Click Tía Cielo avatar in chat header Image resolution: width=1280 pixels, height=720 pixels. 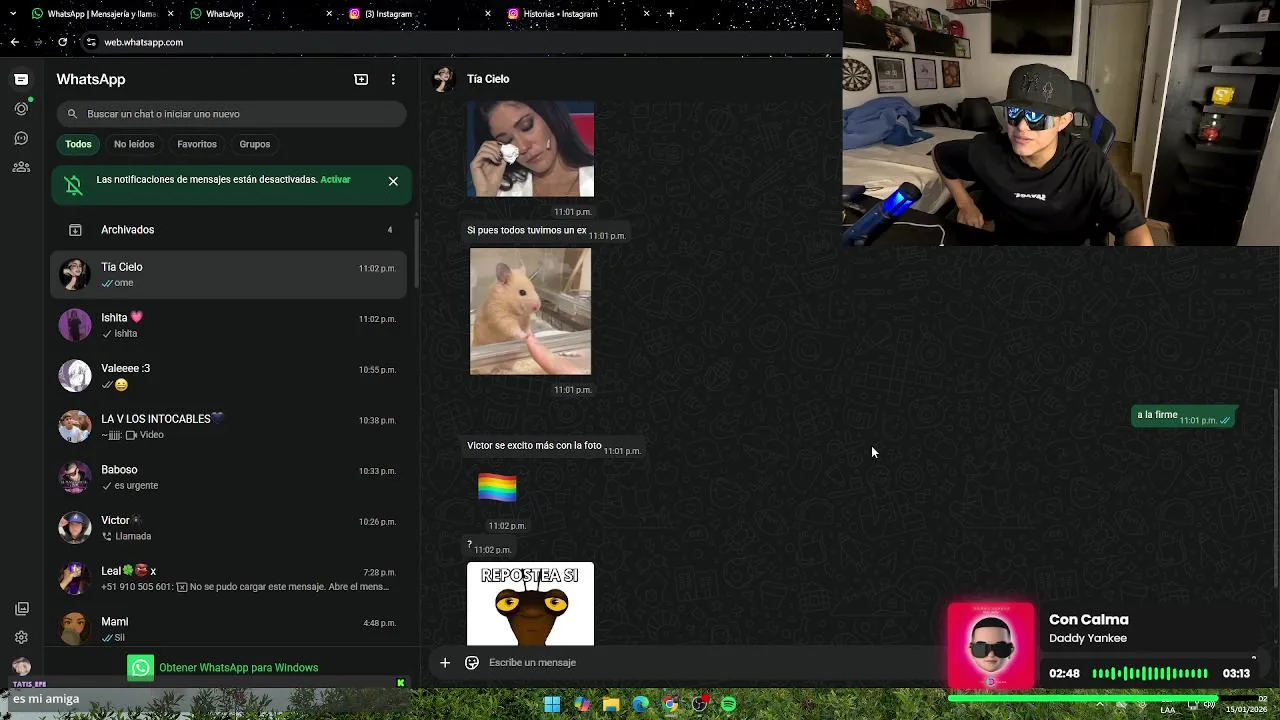click(443, 79)
